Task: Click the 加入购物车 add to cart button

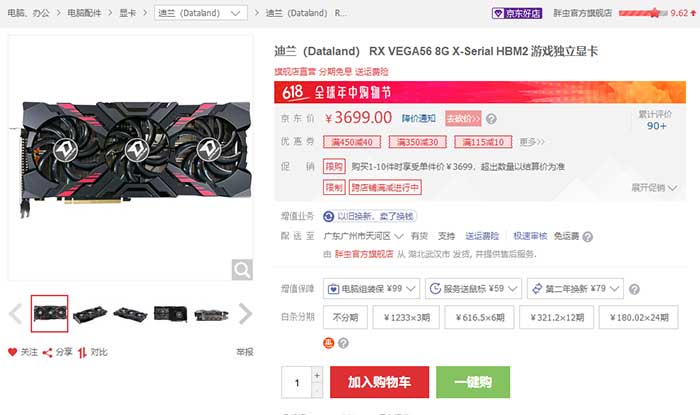Action: pyautogui.click(x=379, y=382)
